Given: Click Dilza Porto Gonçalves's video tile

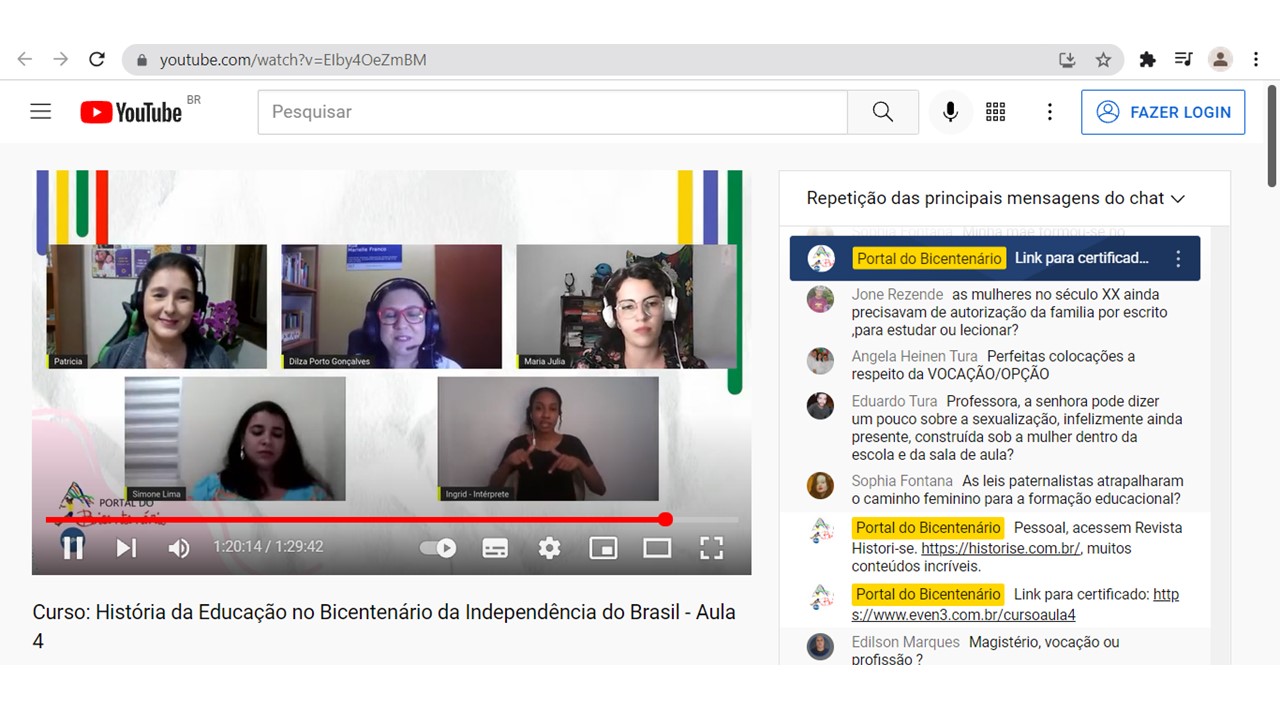Looking at the screenshot, I should 391,306.
